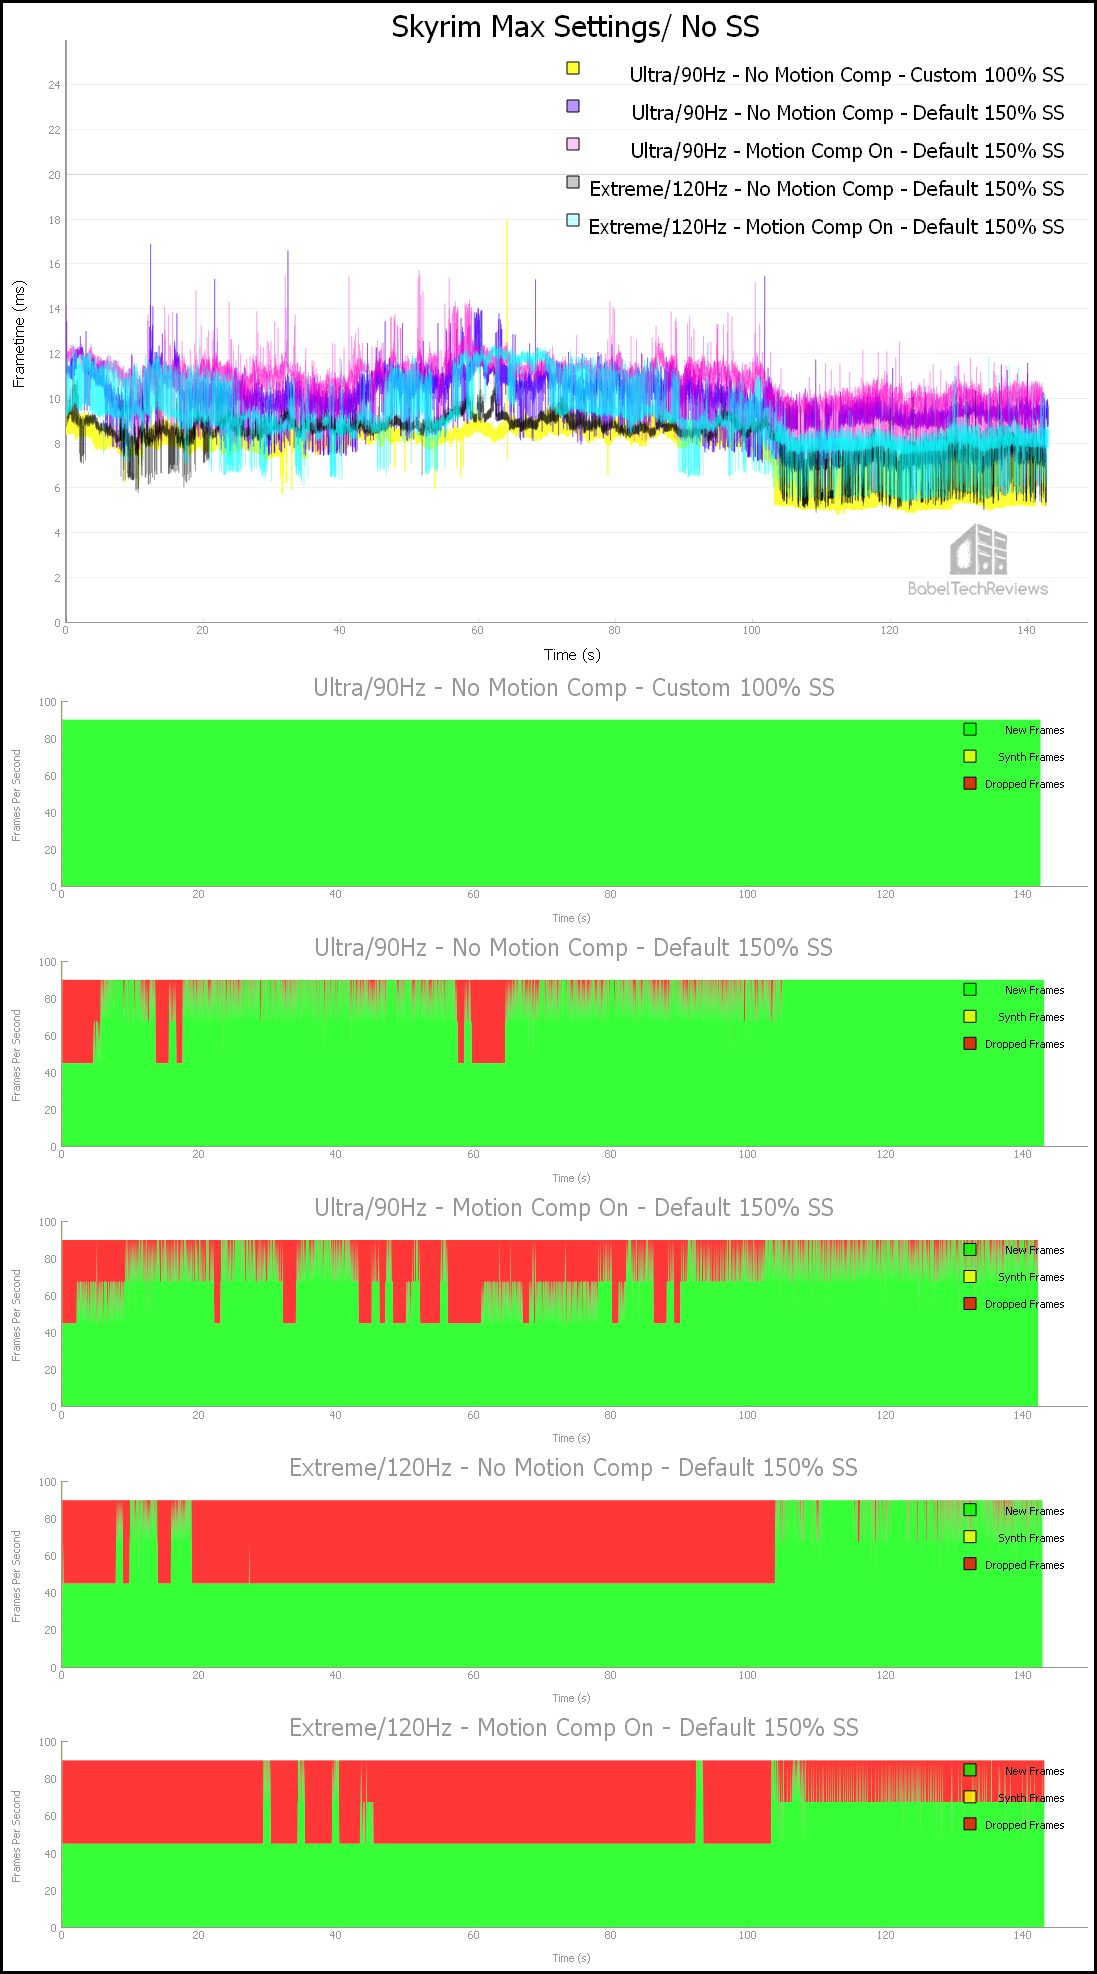Click green New Frames swatch in Ultra/90Hz Motion Comp On chart
This screenshot has height=1974, width=1097.
click(970, 1249)
